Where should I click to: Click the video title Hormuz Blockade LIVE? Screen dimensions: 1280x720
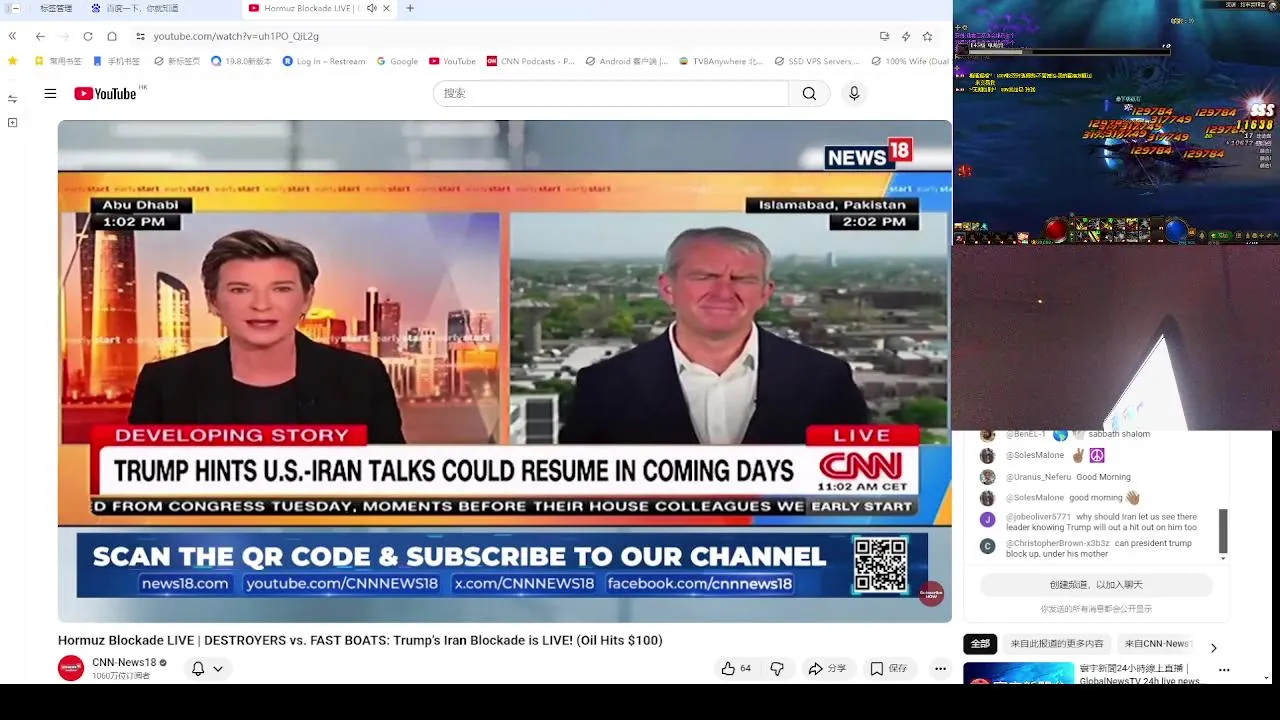click(x=360, y=640)
